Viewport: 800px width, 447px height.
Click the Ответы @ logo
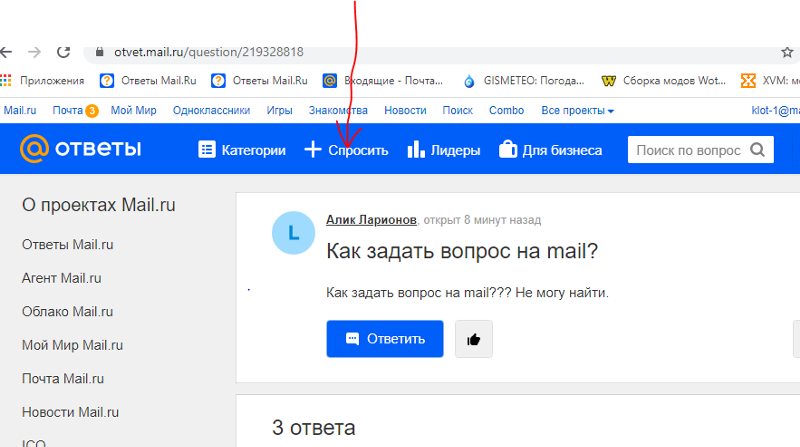(80, 148)
